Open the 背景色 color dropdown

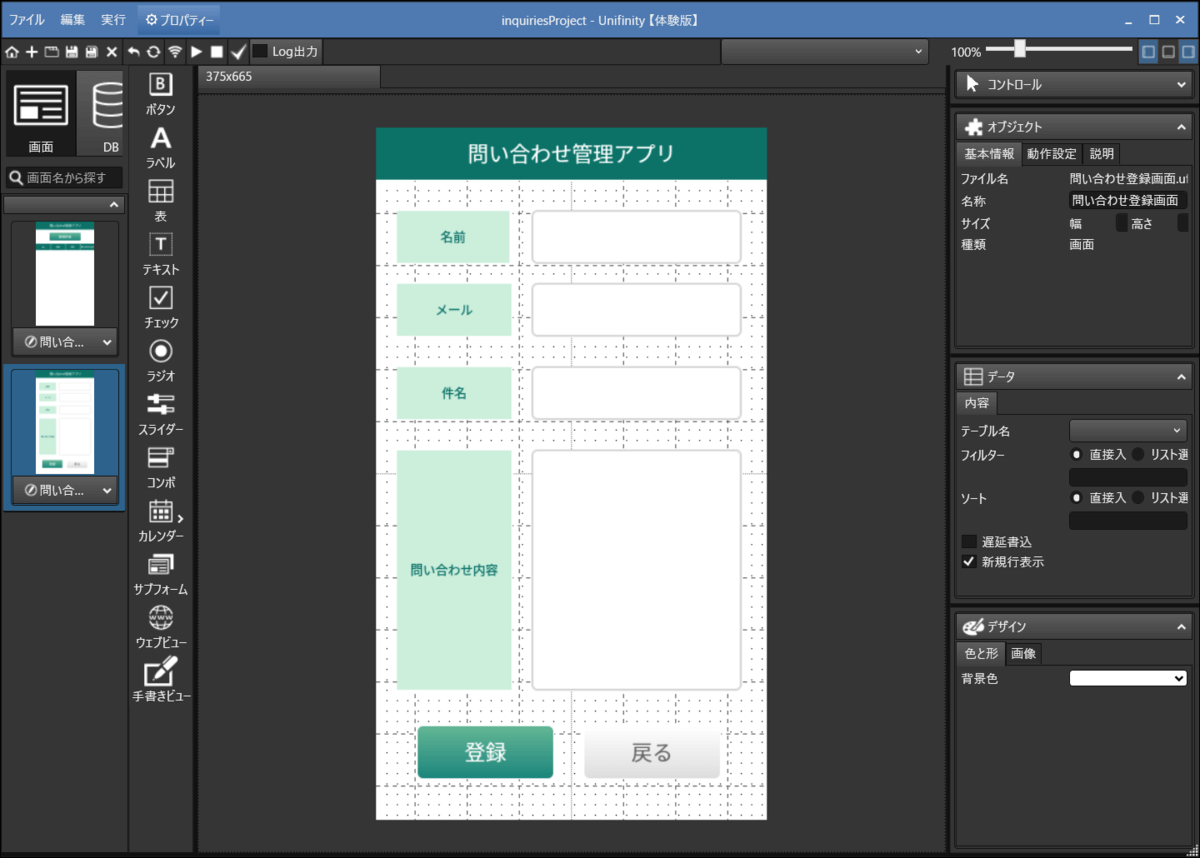[x=1128, y=678]
